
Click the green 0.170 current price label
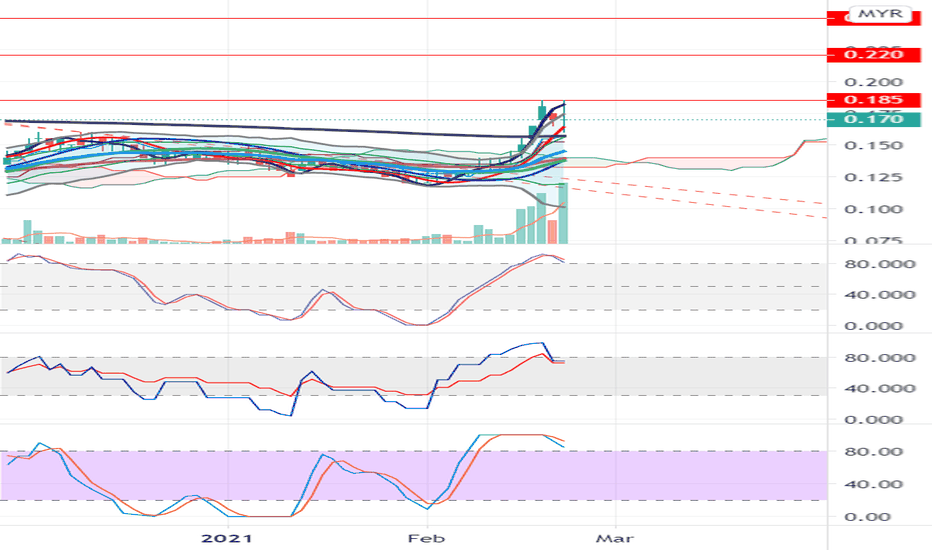(874, 120)
